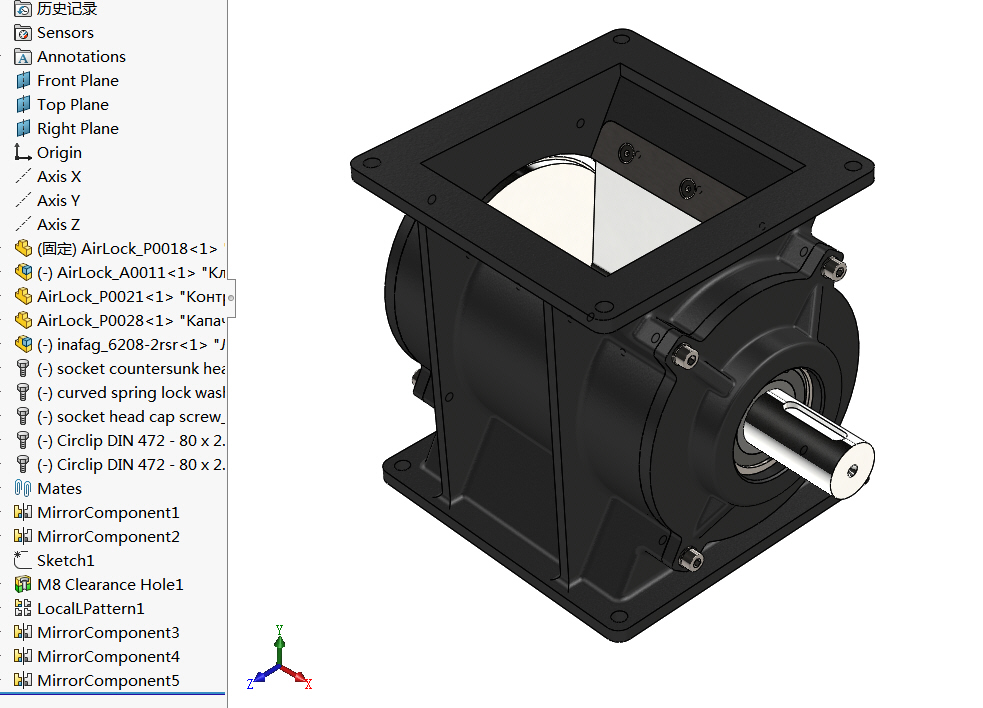Click the panel flyout handle beside the tree
This screenshot has width=983, height=708.
click(x=231, y=298)
